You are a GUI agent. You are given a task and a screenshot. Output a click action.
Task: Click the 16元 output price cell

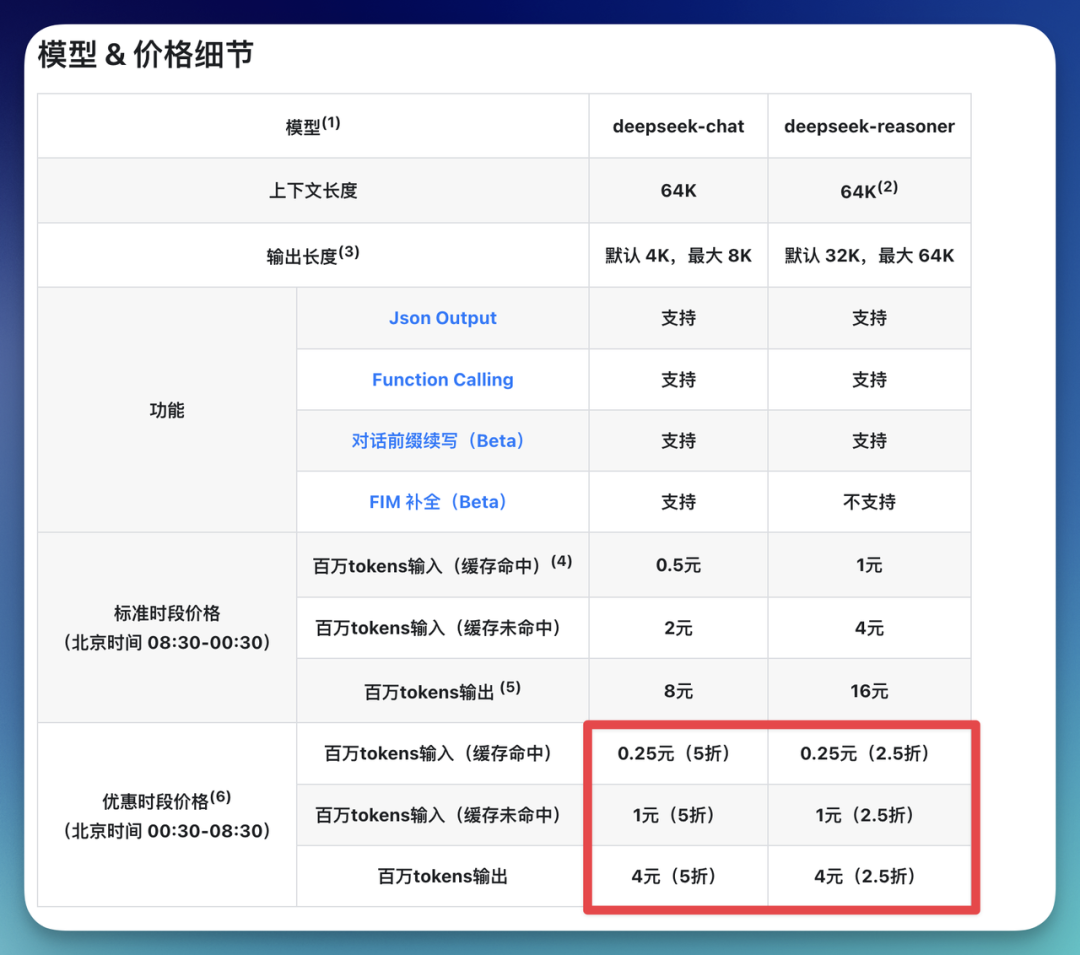point(869,691)
